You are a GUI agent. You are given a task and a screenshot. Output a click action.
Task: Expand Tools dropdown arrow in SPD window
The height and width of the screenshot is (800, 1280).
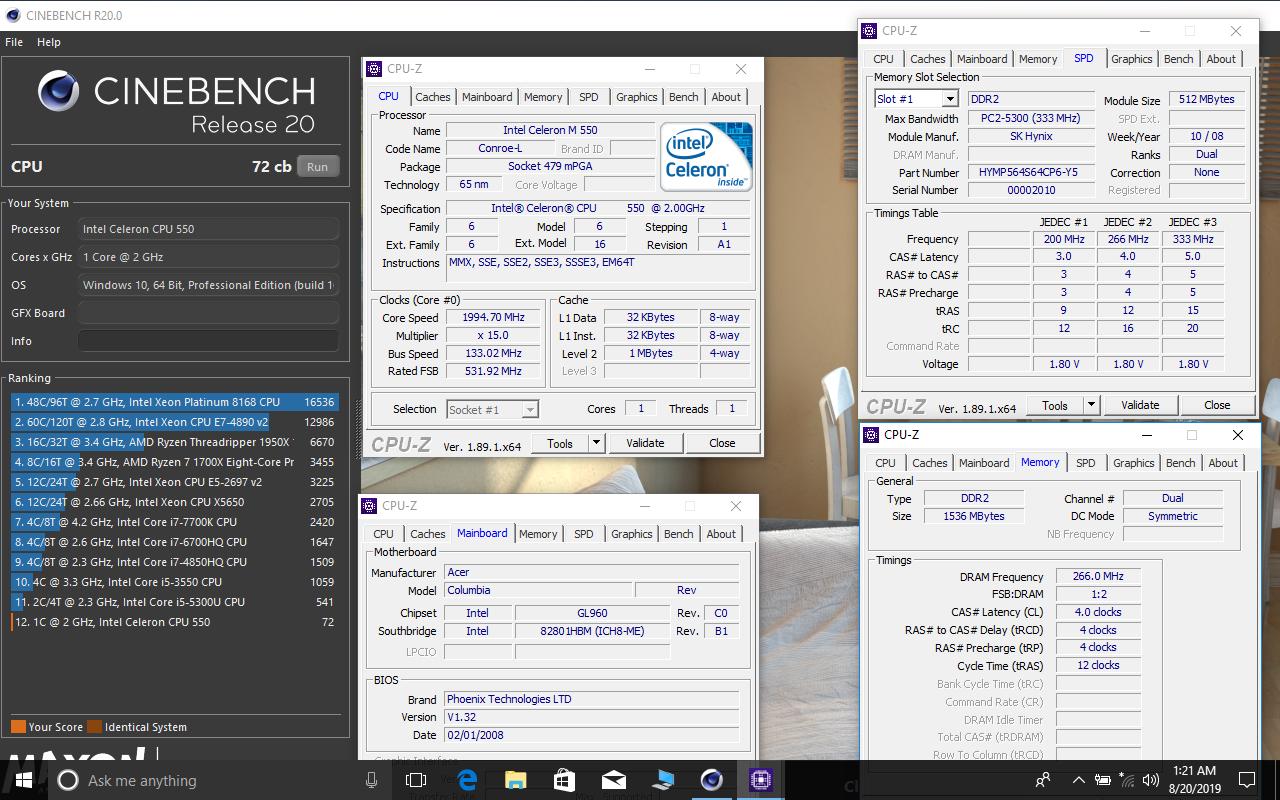click(x=1091, y=405)
